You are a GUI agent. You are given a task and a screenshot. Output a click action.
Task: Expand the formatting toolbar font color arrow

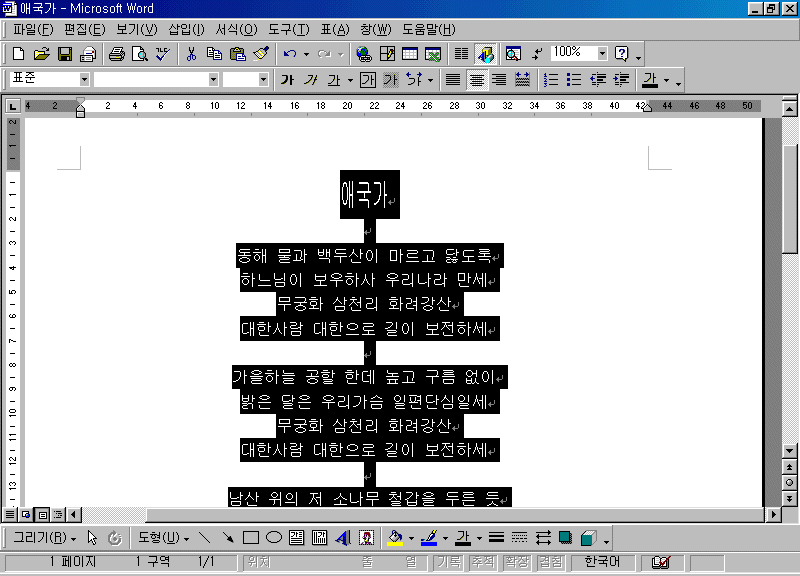[666, 80]
